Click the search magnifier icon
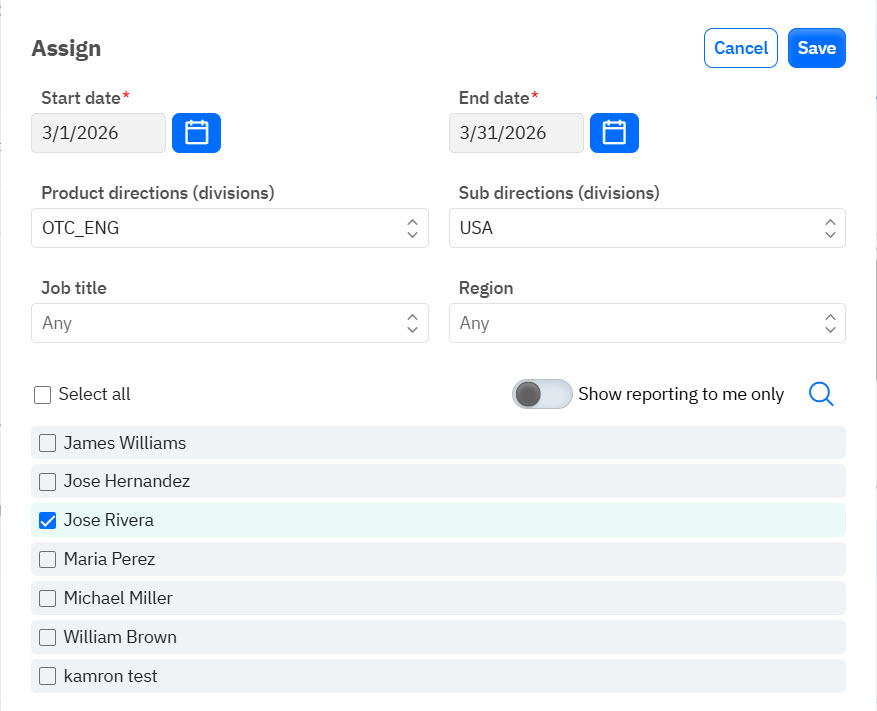 821,394
